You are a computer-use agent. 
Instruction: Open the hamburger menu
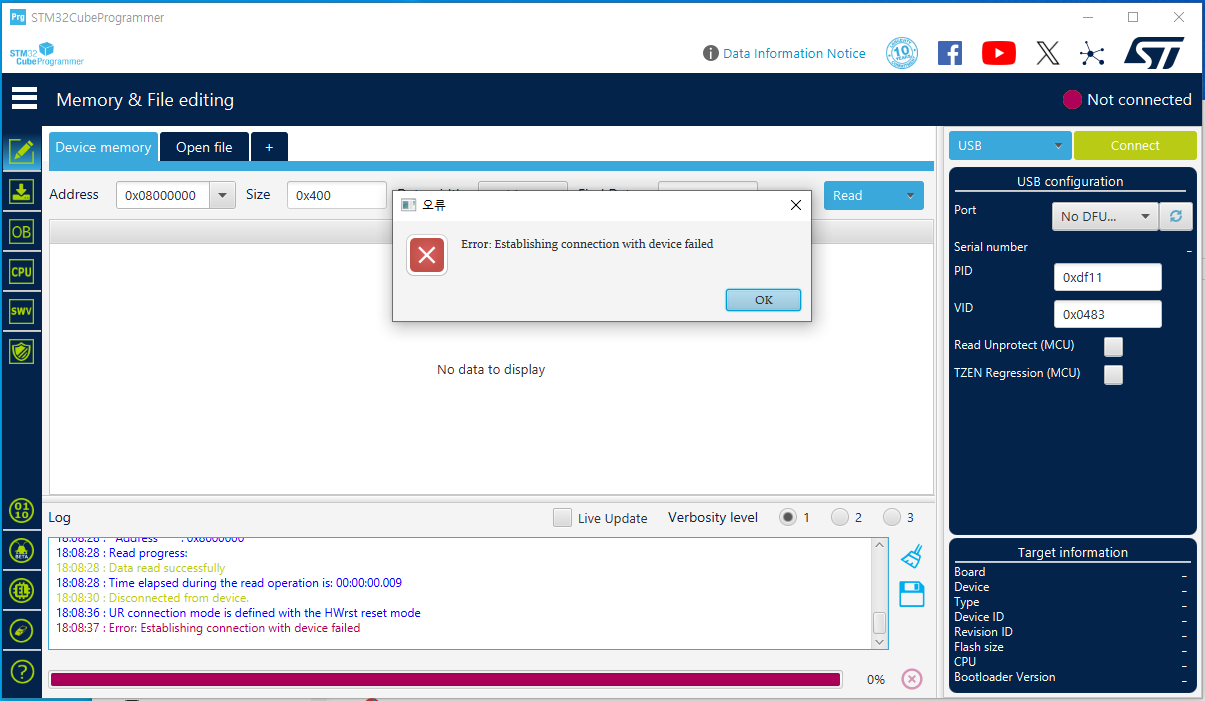click(x=24, y=98)
